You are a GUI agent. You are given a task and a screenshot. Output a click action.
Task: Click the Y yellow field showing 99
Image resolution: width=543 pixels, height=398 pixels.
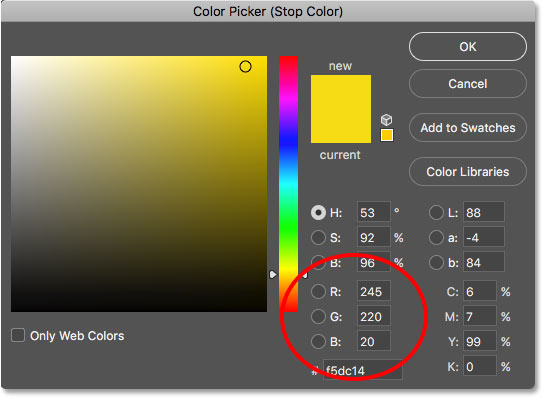coord(480,341)
